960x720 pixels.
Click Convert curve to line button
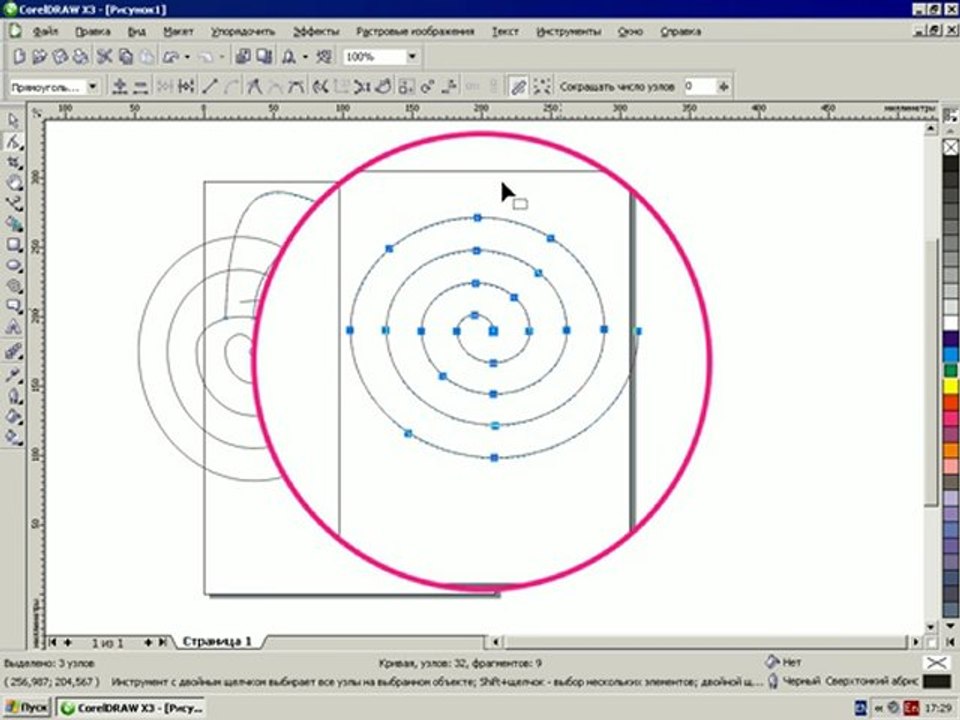210,87
